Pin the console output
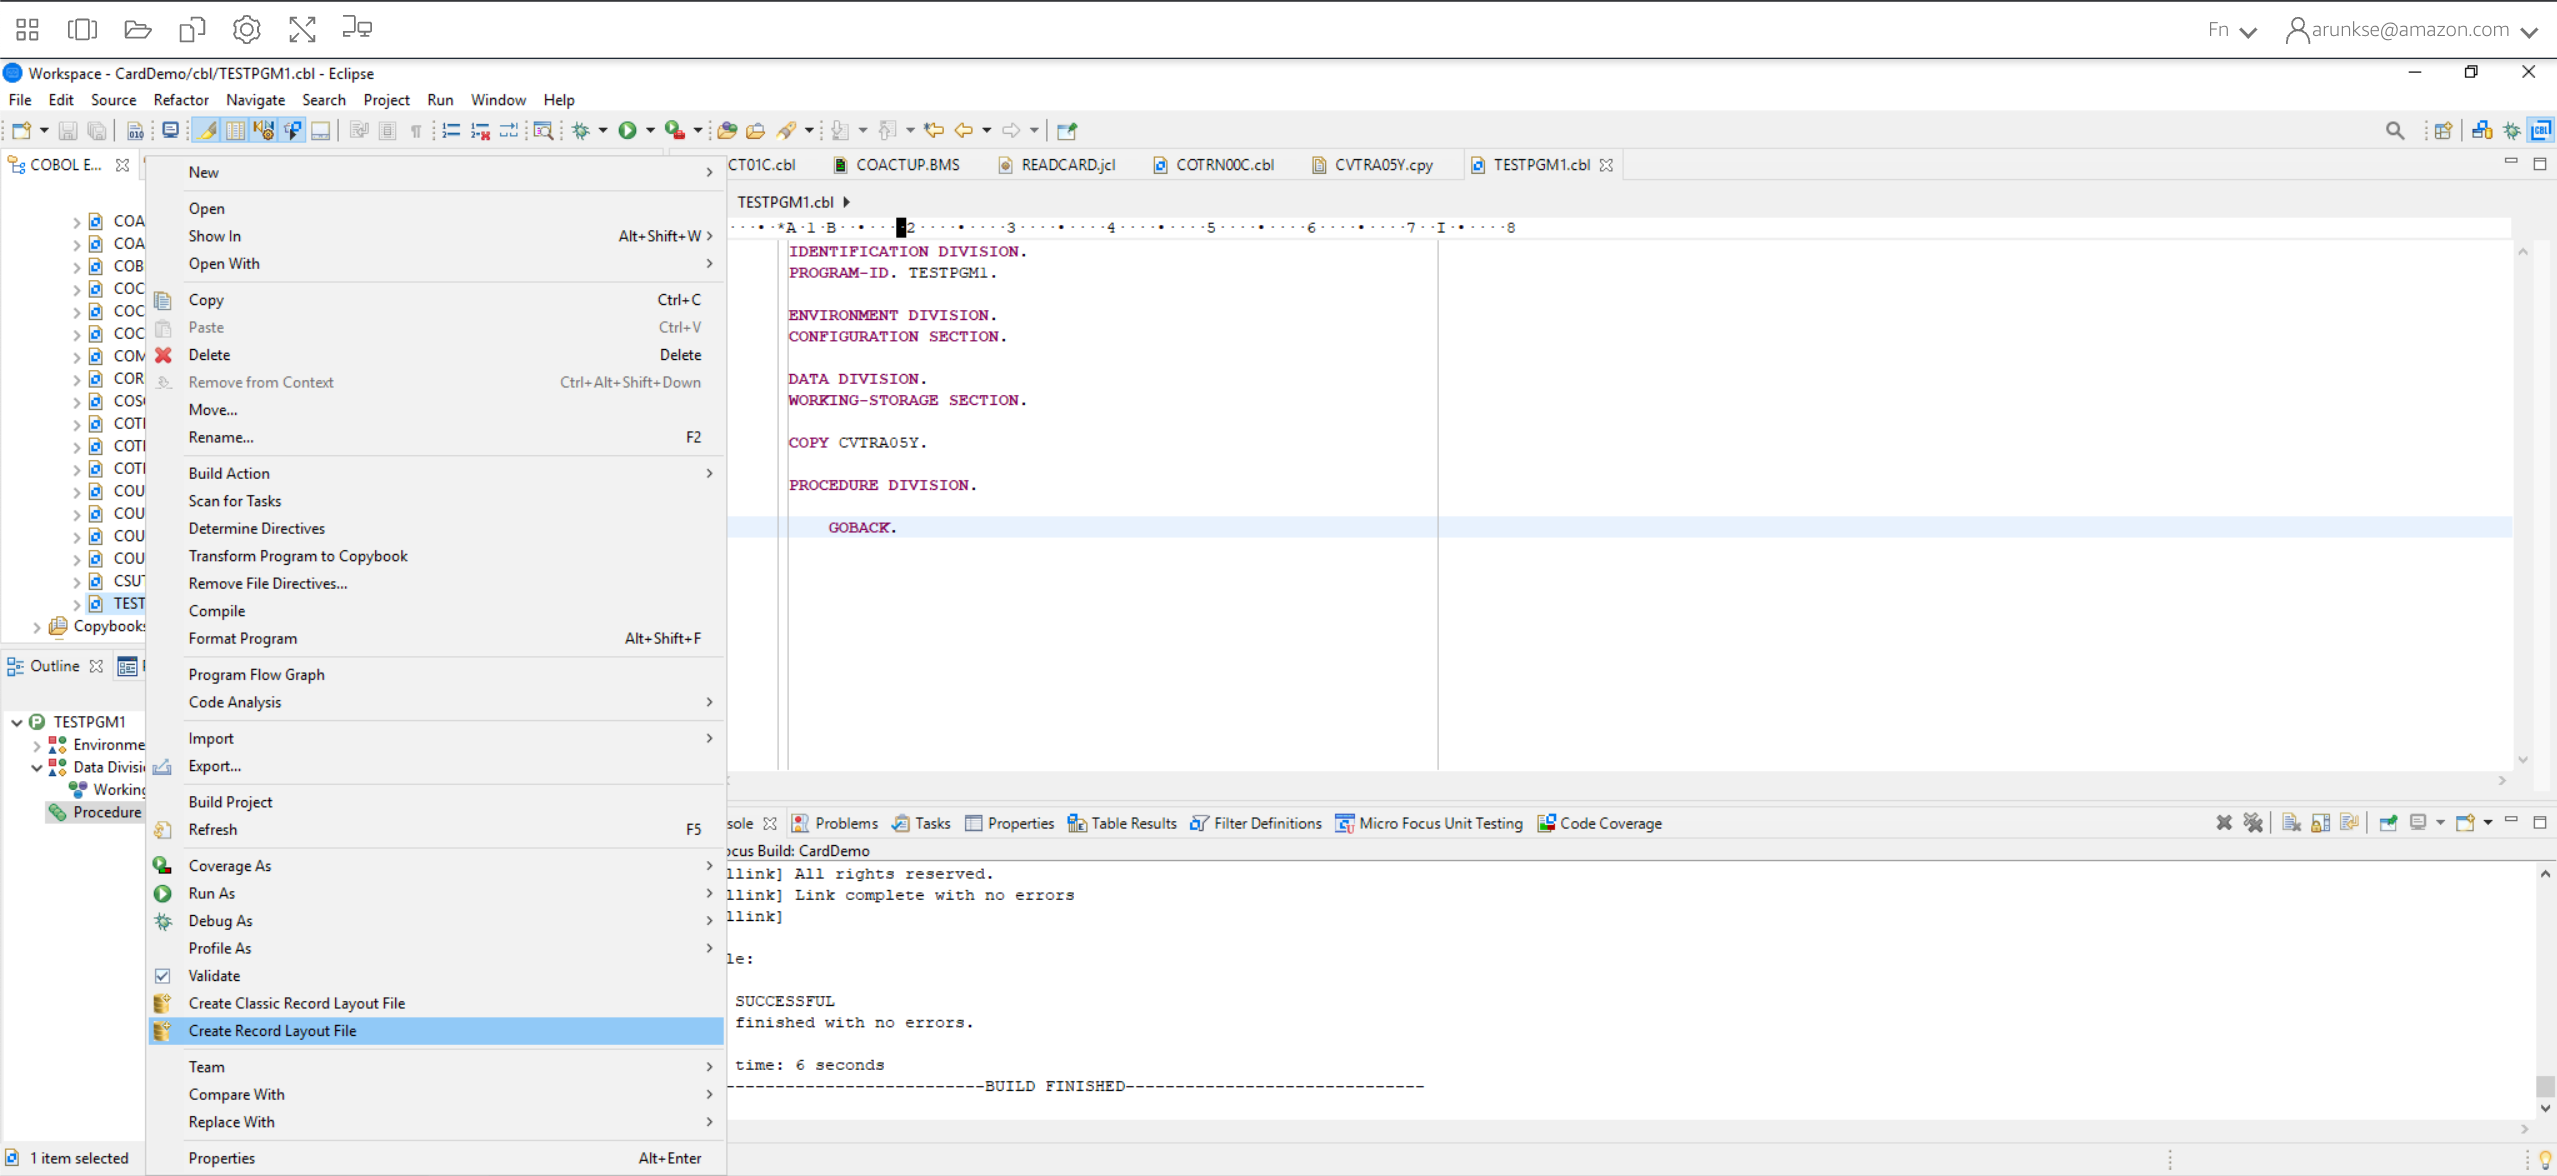This screenshot has height=1176, width=2557. (2389, 822)
